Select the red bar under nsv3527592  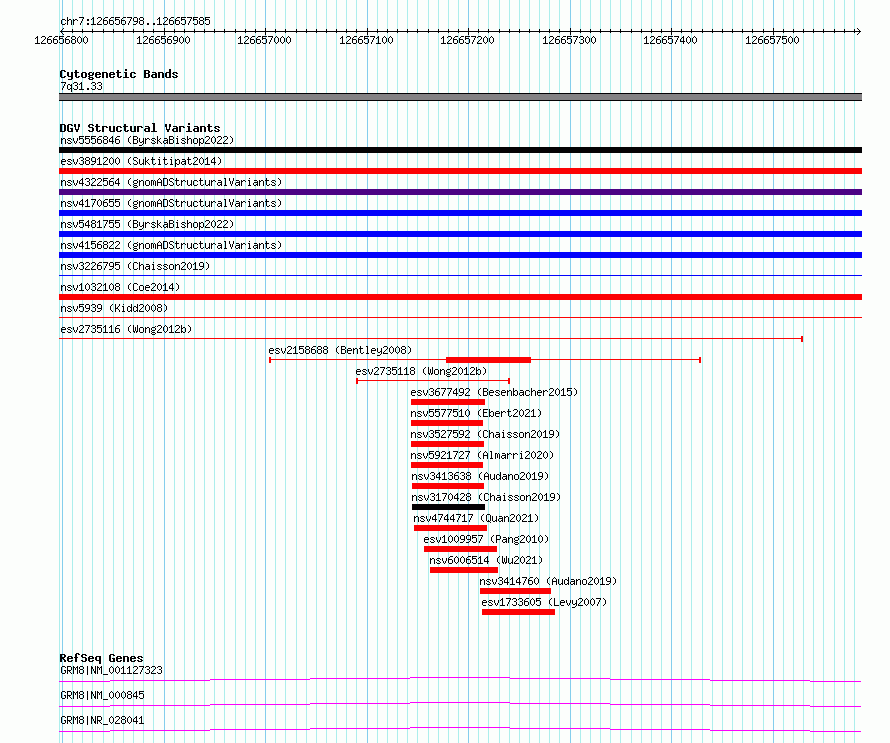pyautogui.click(x=448, y=444)
